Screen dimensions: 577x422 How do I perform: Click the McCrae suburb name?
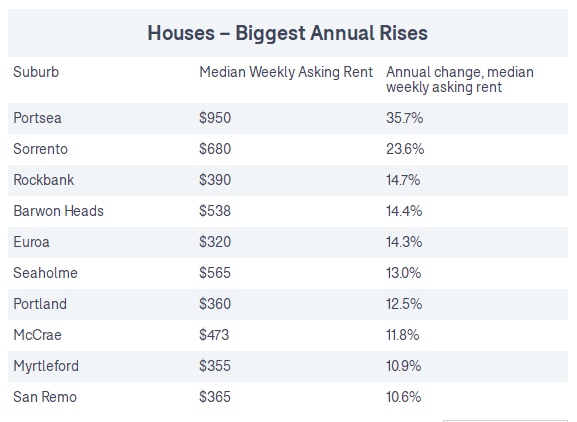(38, 335)
